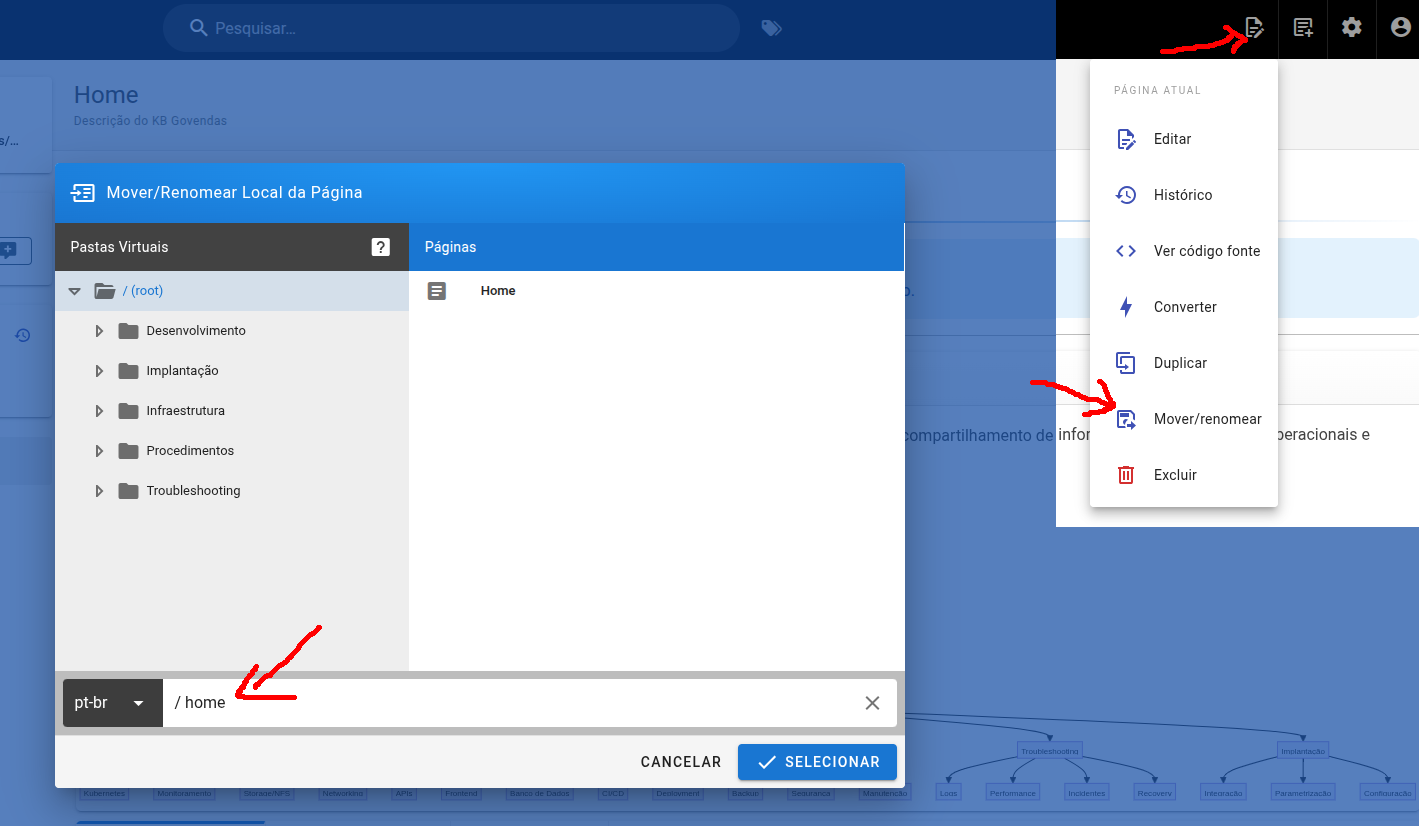The height and width of the screenshot is (826, 1419).
Task: Select the Home page document icon
Action: coord(436,291)
